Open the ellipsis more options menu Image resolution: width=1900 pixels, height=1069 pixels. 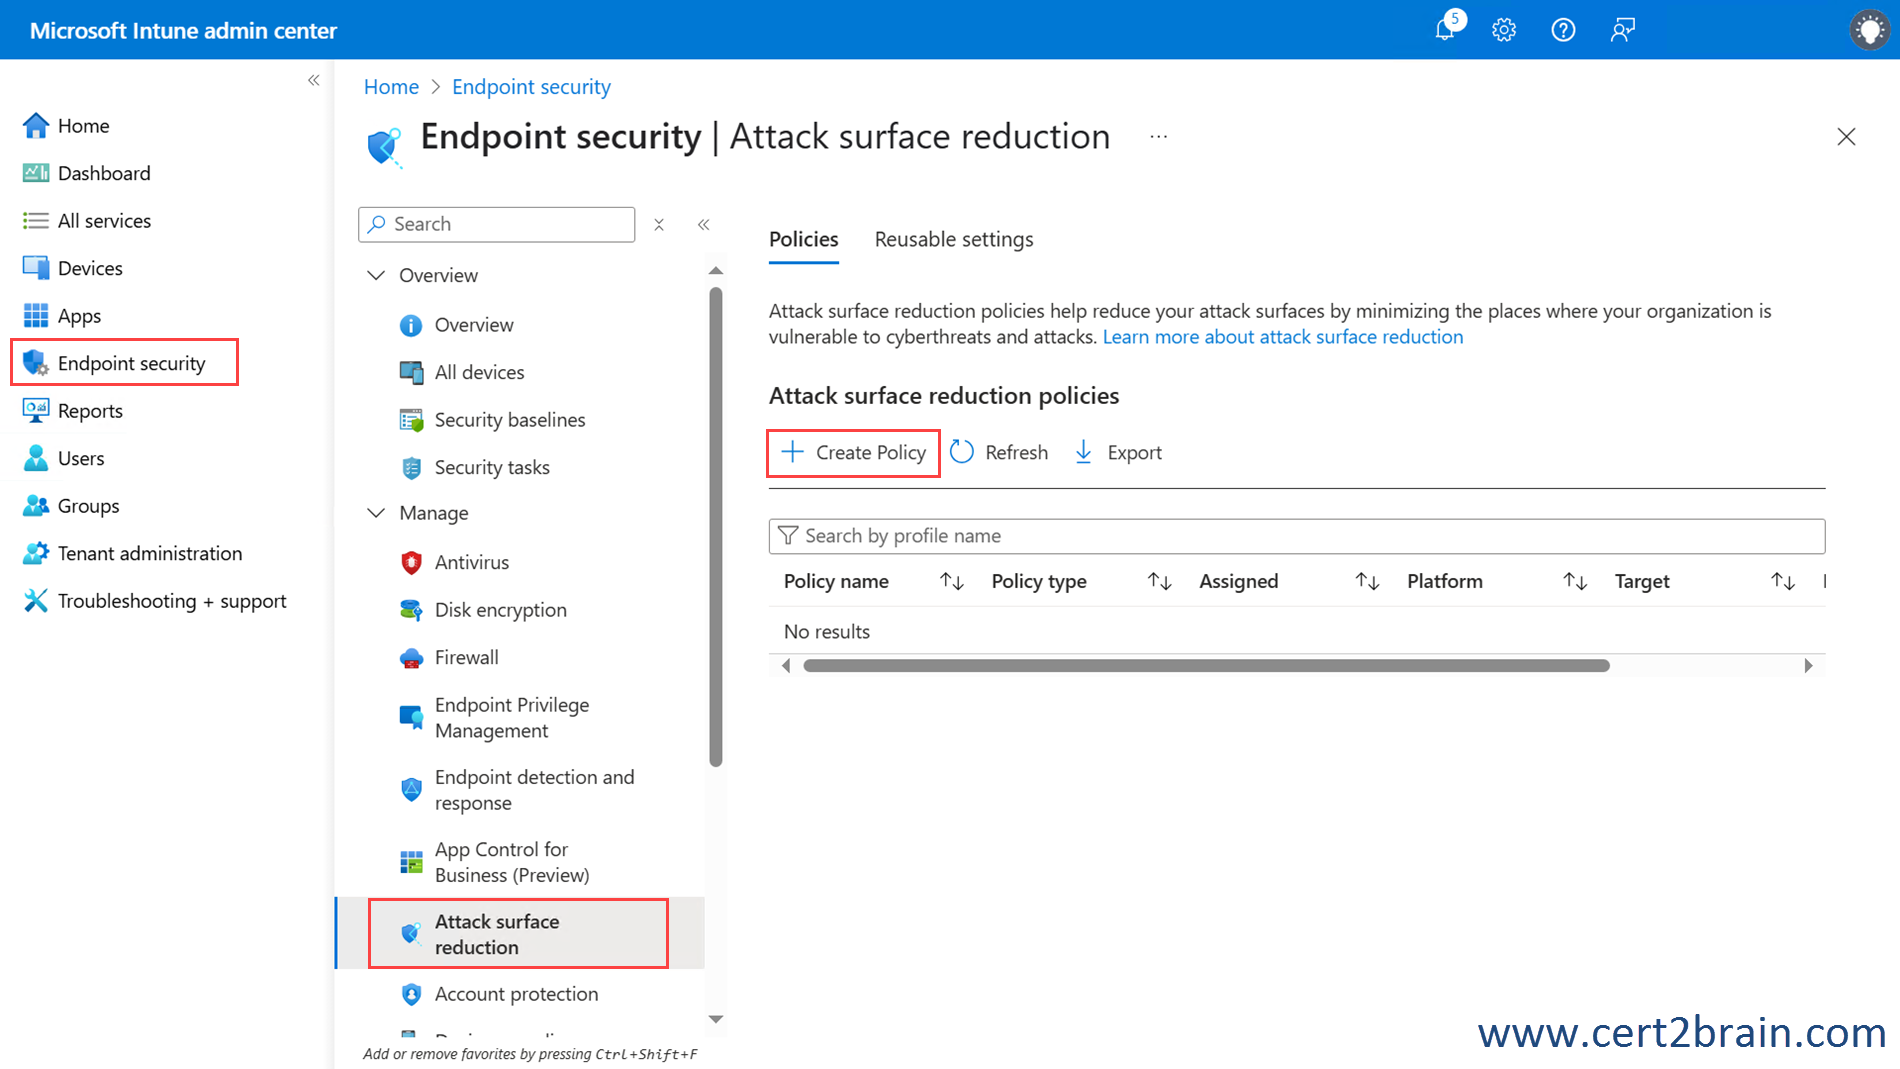coord(1158,137)
